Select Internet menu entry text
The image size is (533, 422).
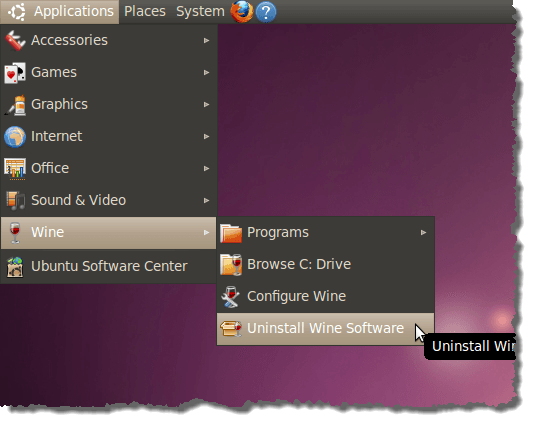coord(56,136)
